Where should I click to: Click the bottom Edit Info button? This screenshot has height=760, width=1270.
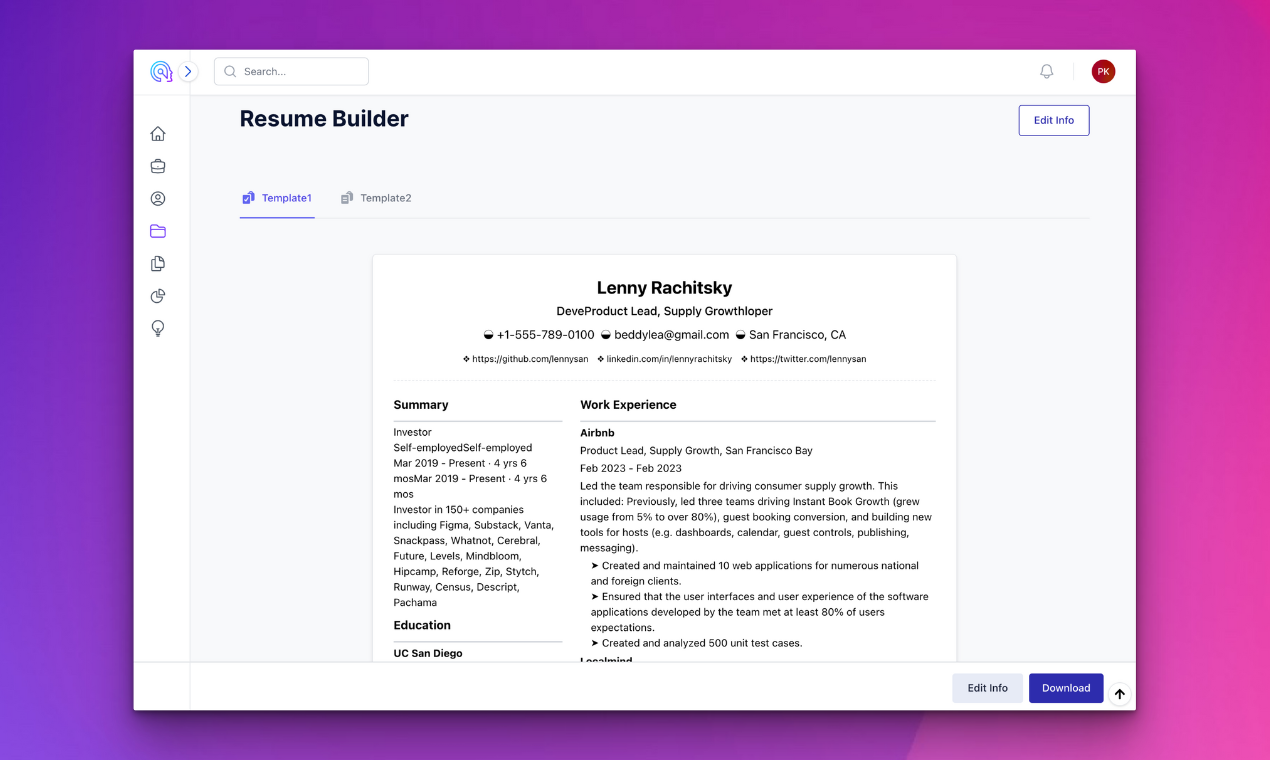click(987, 688)
